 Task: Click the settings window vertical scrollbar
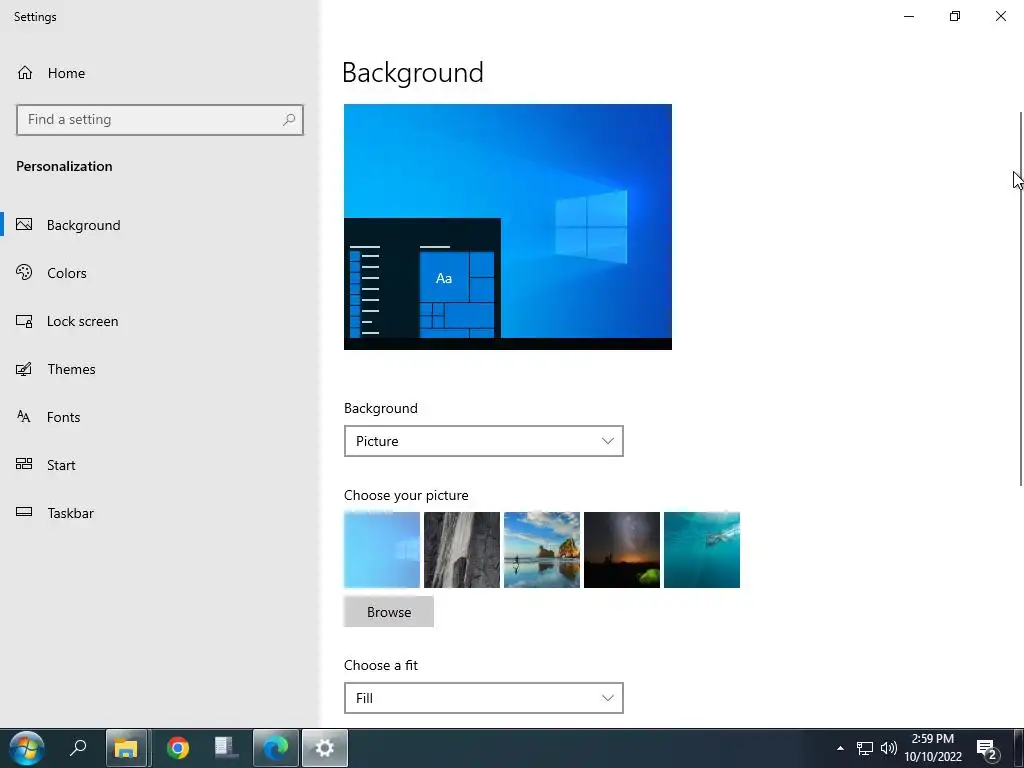pyautogui.click(x=1021, y=298)
